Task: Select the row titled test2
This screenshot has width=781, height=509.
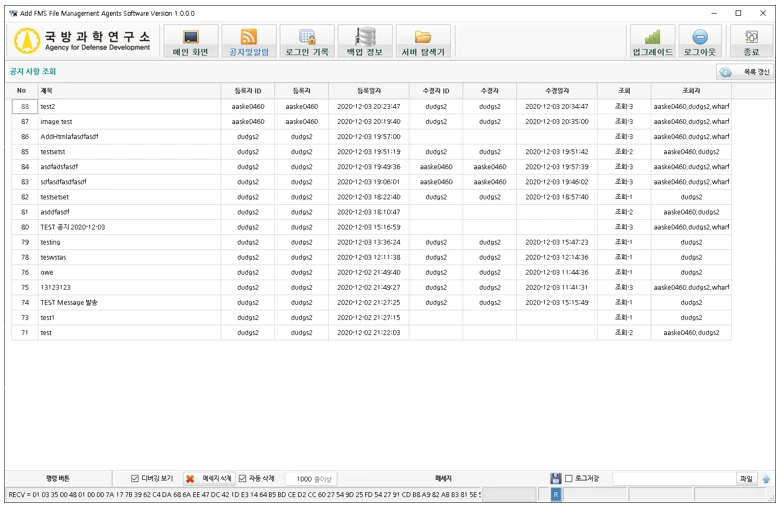Action: [x=371, y=107]
